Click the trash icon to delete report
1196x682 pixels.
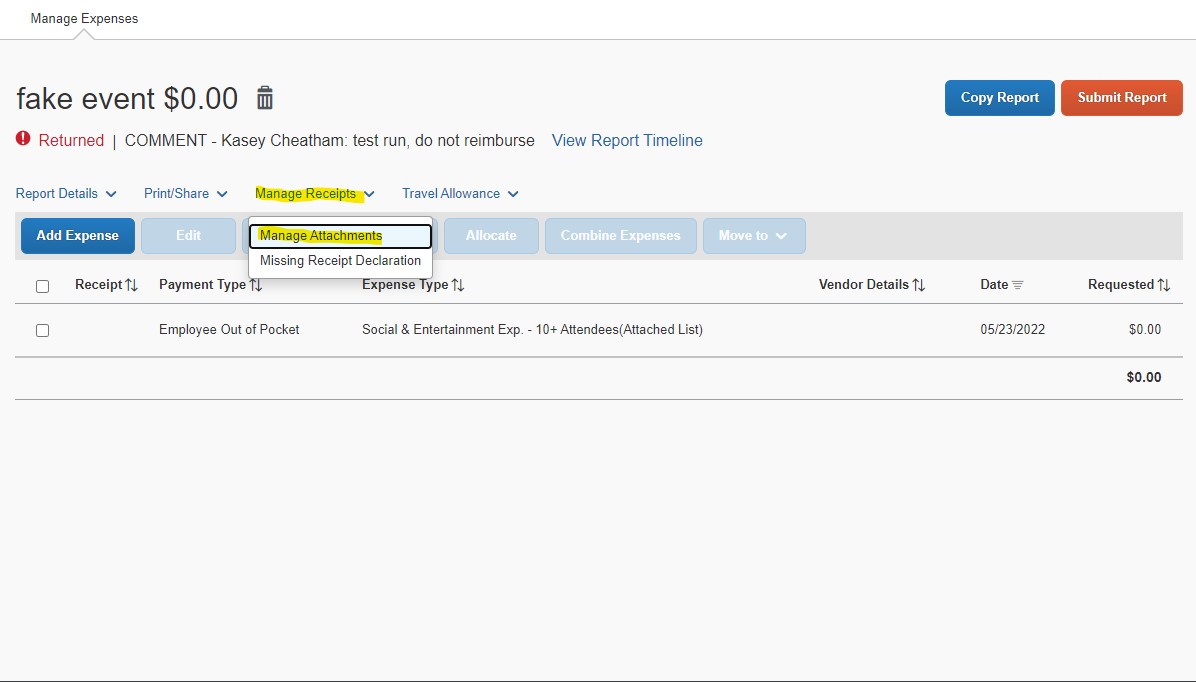264,98
